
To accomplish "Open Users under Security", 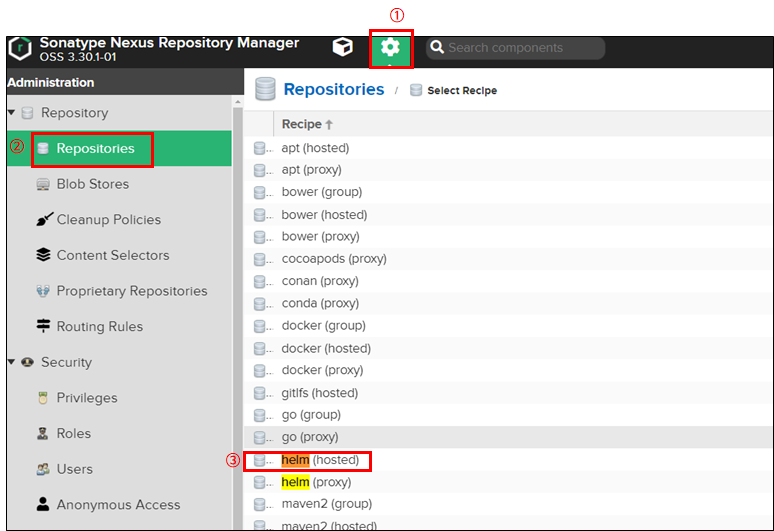I will coord(75,469).
